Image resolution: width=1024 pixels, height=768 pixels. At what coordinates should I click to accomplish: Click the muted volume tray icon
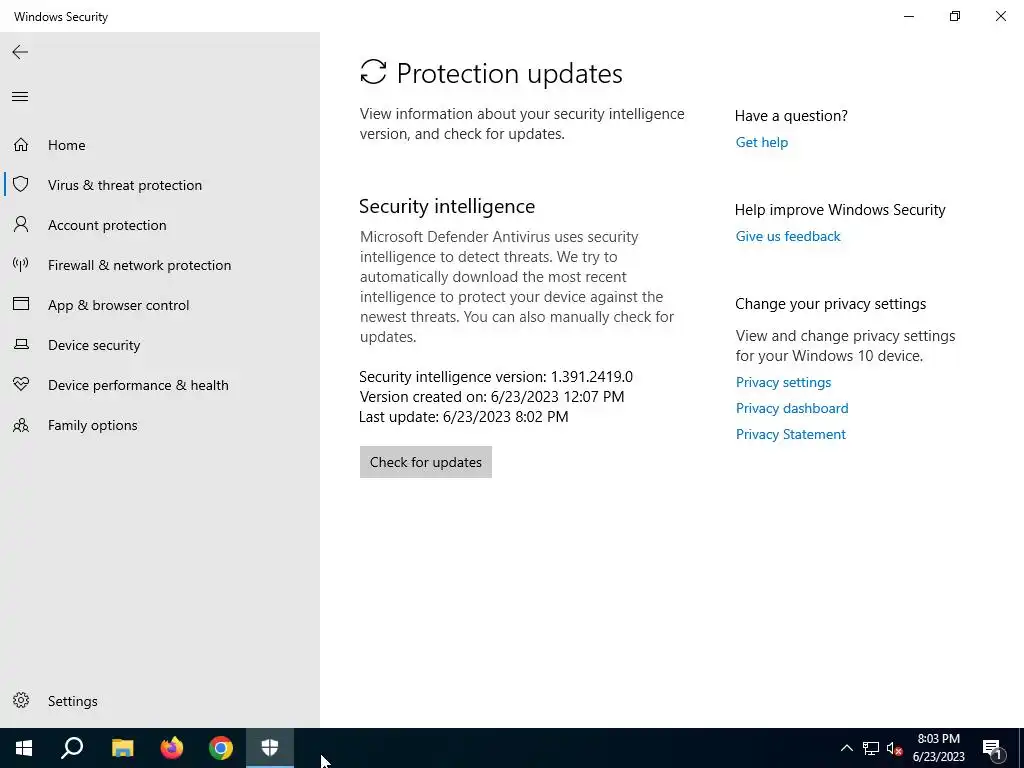(894, 748)
